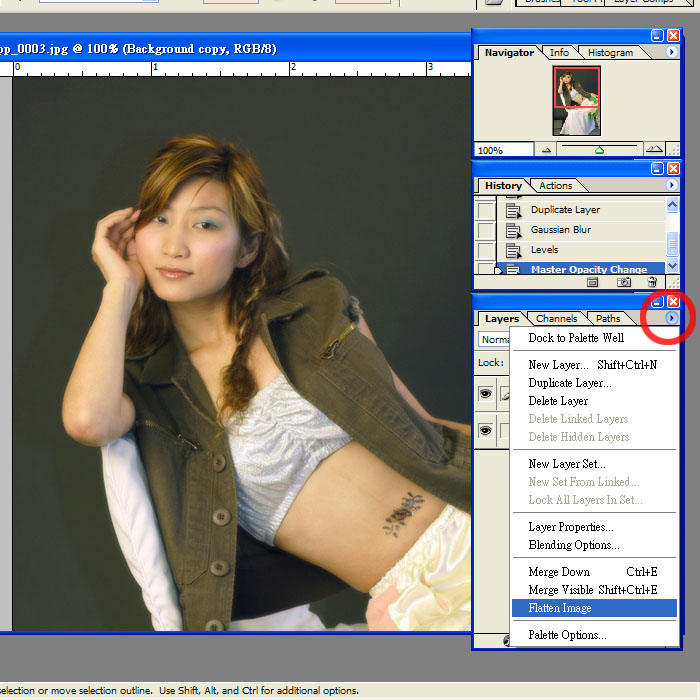Image resolution: width=700 pixels, height=700 pixels.
Task: Click the Navigator zoom out mountain icon
Action: [x=547, y=150]
